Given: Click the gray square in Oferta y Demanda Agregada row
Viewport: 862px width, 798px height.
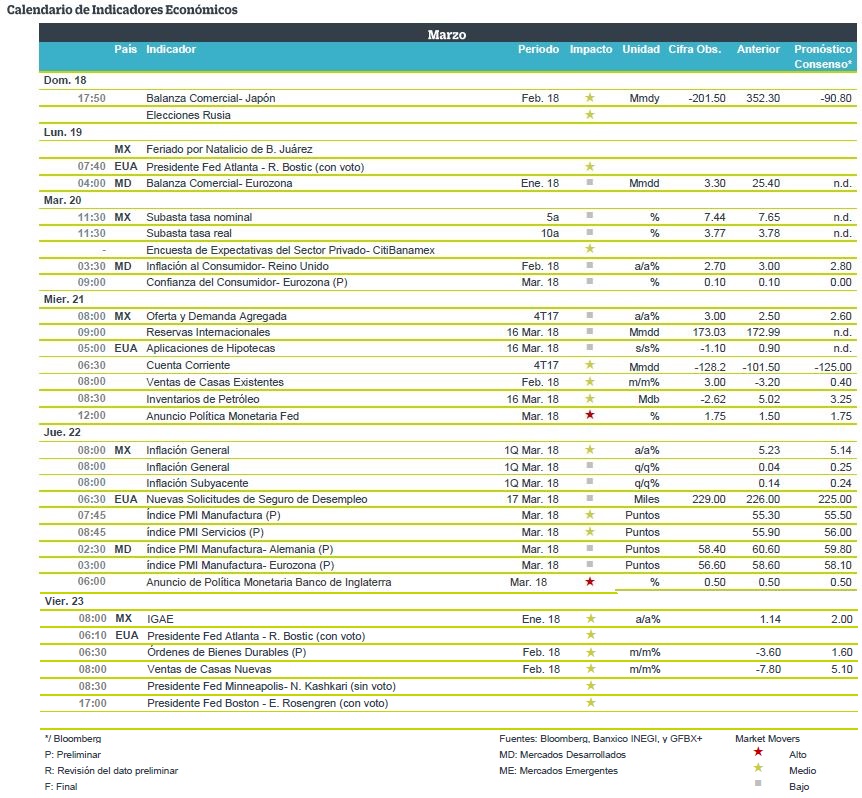Looking at the screenshot, I should 590,315.
